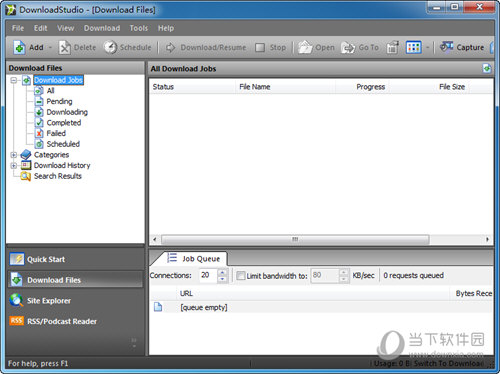Click Switch To Download status bar text
Viewport: 500px width, 374px height.
[x=449, y=363]
